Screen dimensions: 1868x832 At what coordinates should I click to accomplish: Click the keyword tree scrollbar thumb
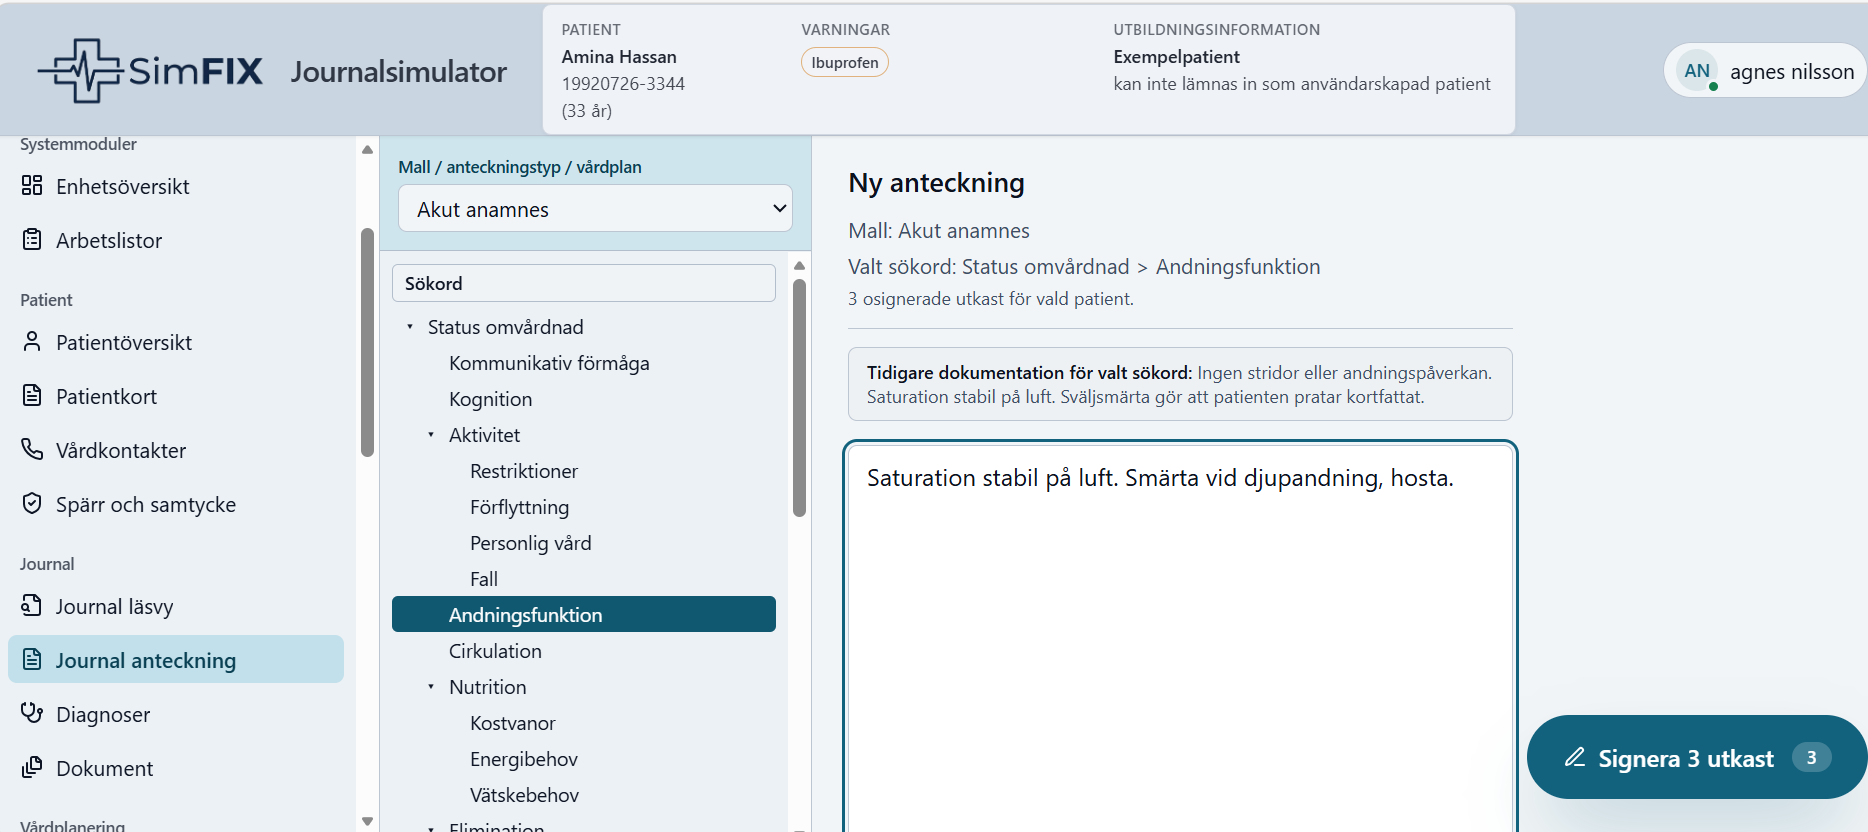(799, 398)
